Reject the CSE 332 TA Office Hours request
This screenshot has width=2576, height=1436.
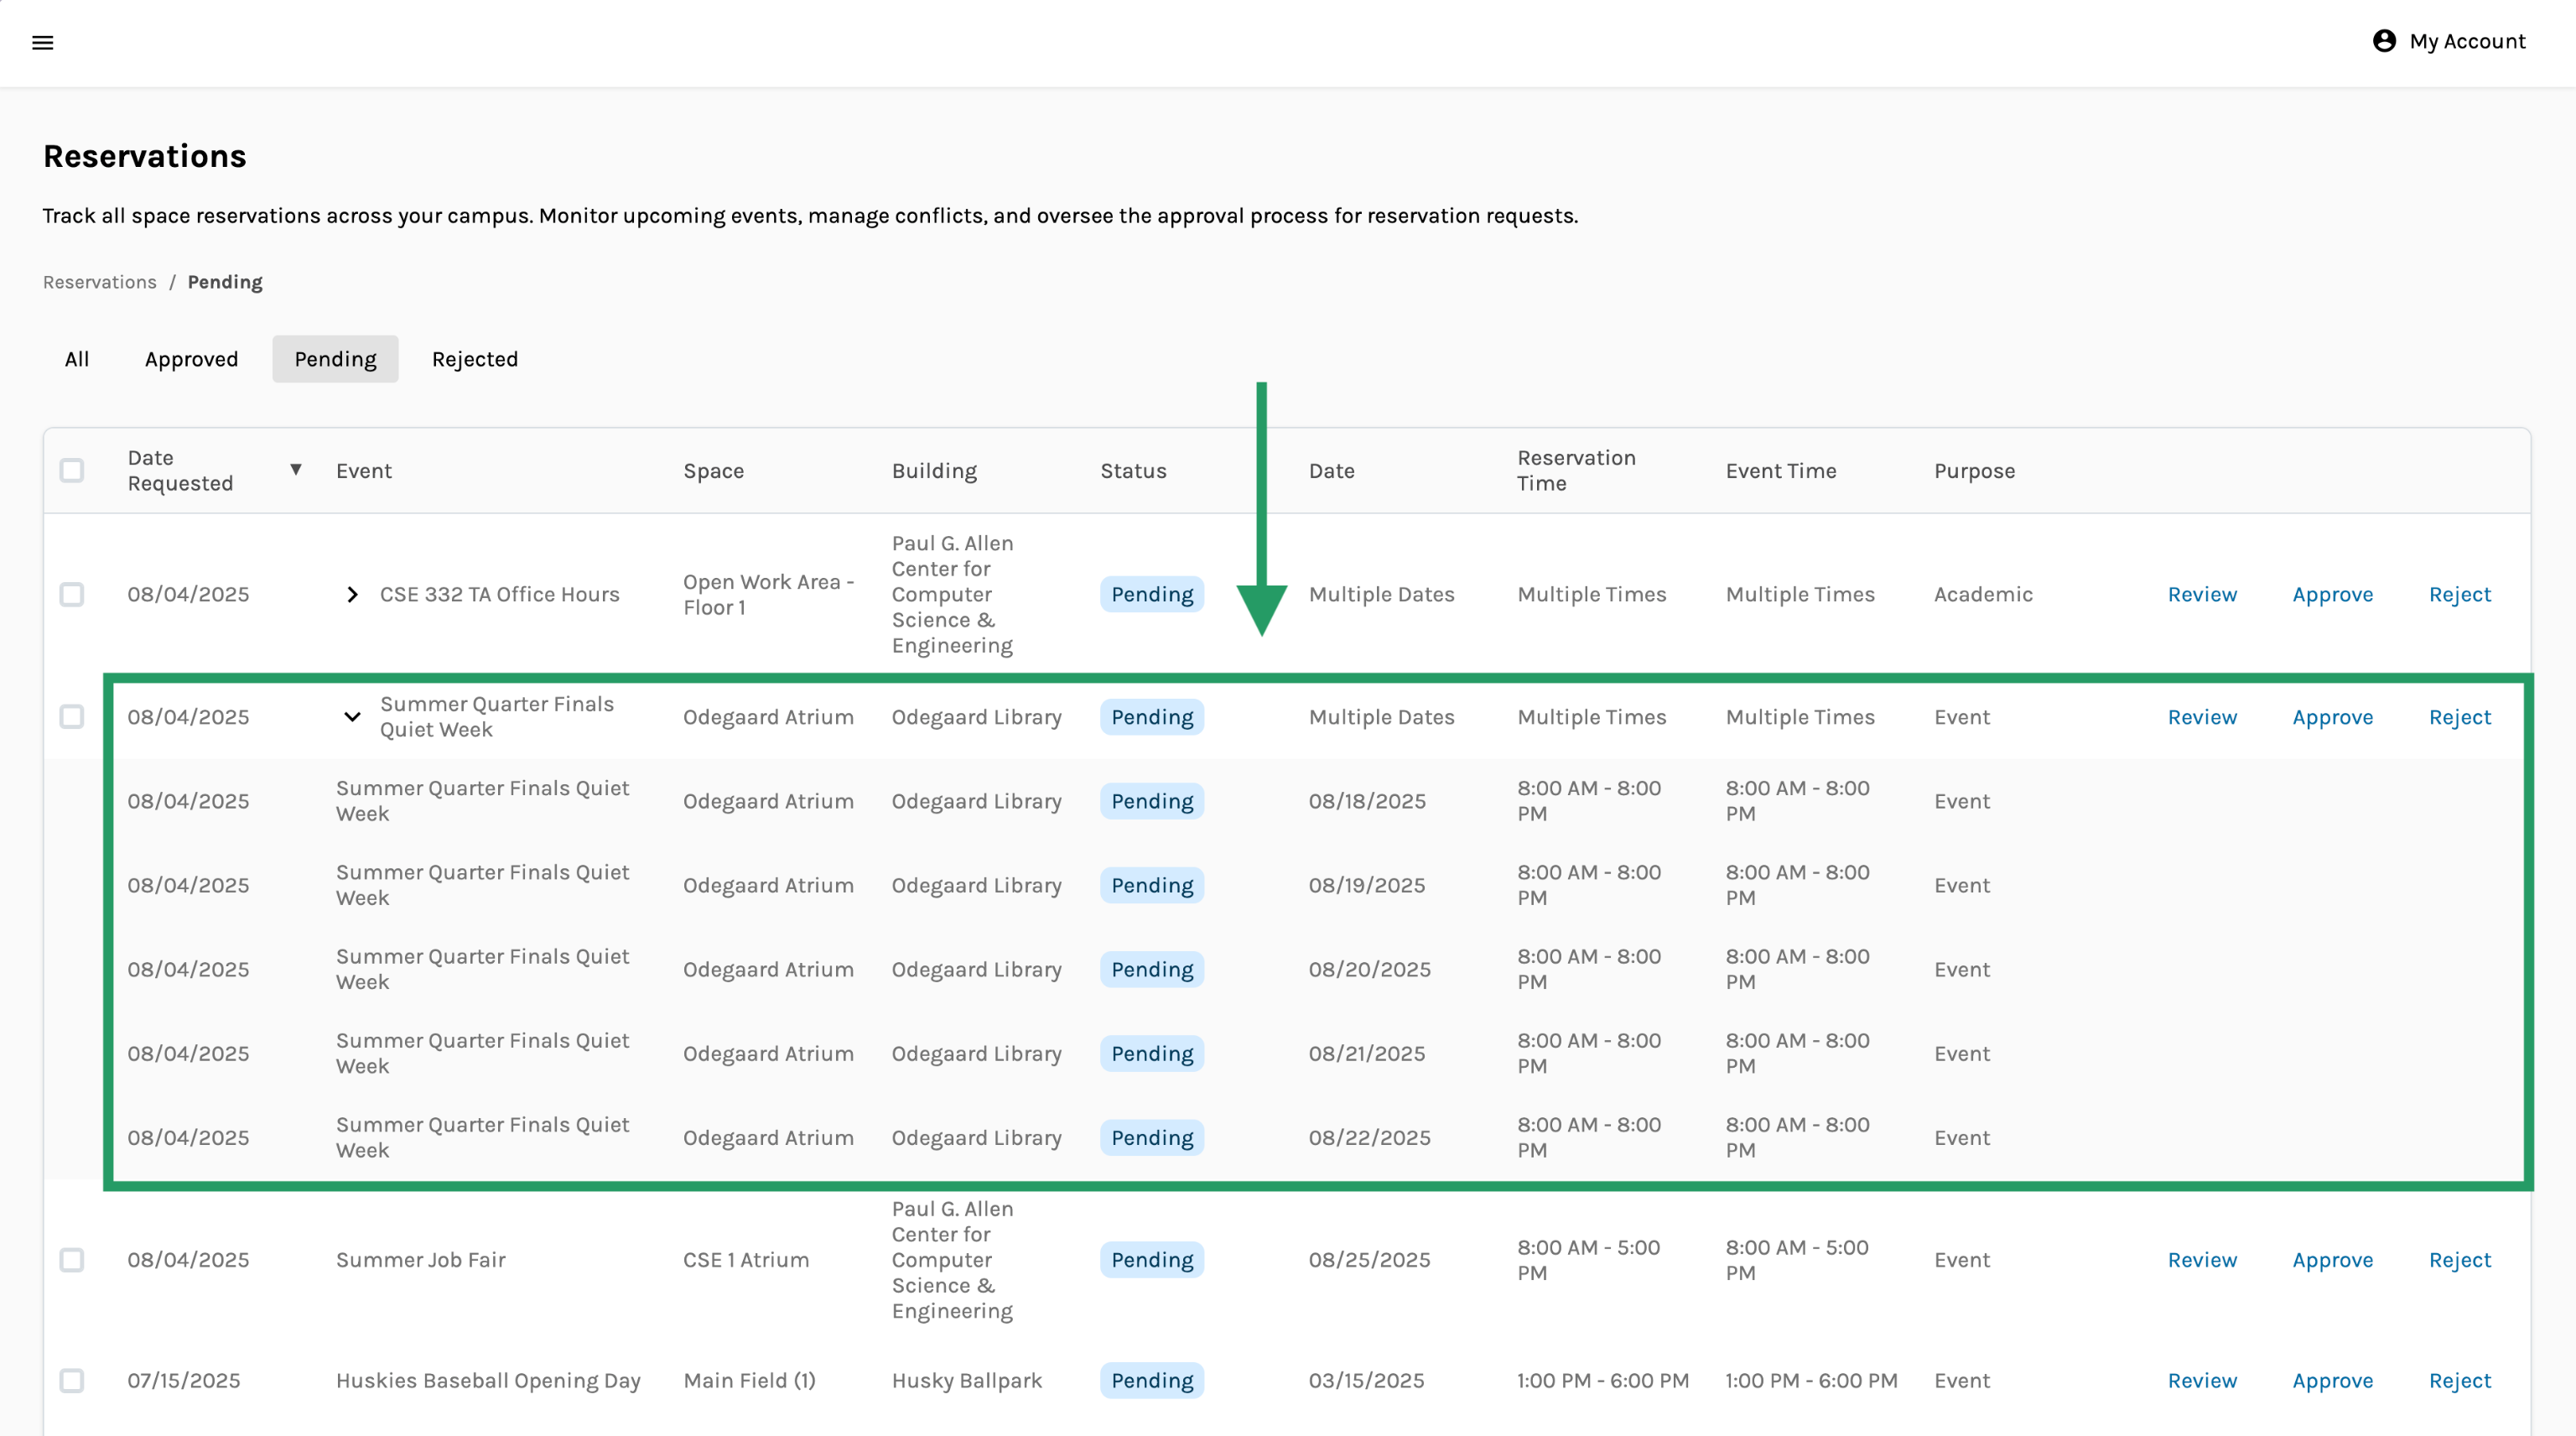point(2460,595)
